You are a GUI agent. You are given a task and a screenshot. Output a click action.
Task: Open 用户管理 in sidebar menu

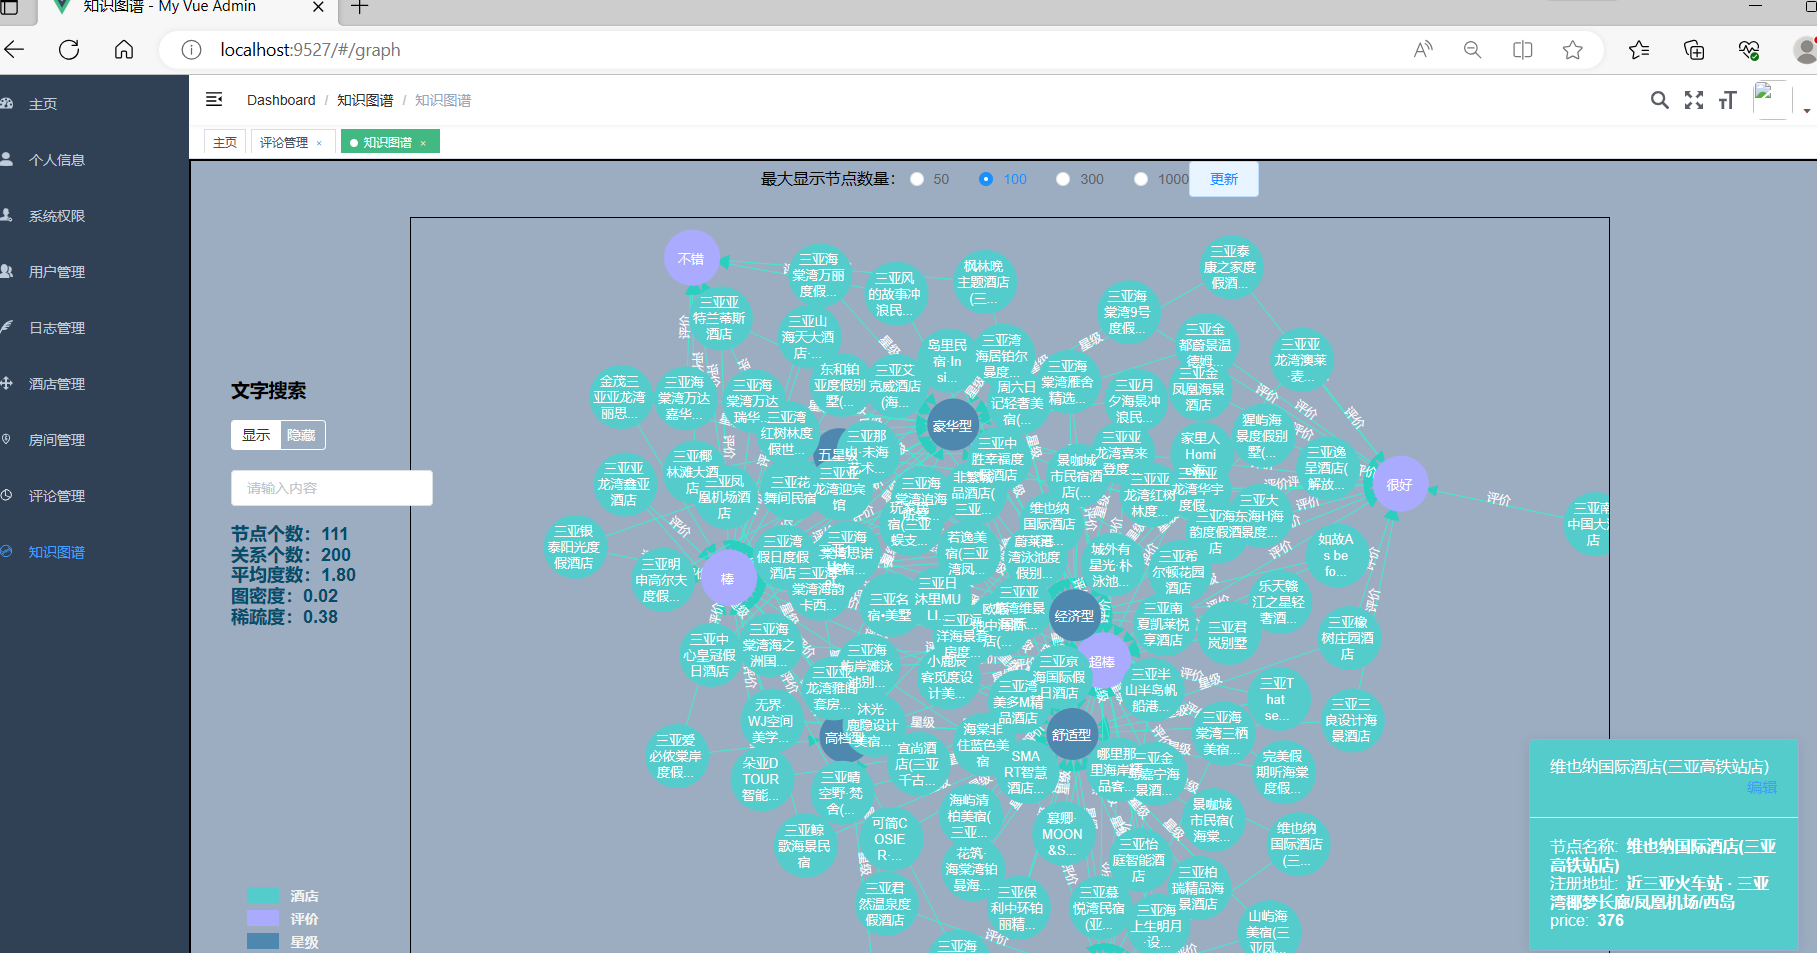pos(57,272)
